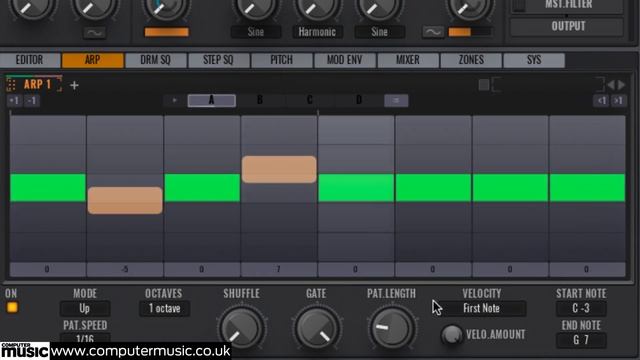Transpose pattern down with the -1 button
Viewport: 640px width, 360px height.
point(31,100)
